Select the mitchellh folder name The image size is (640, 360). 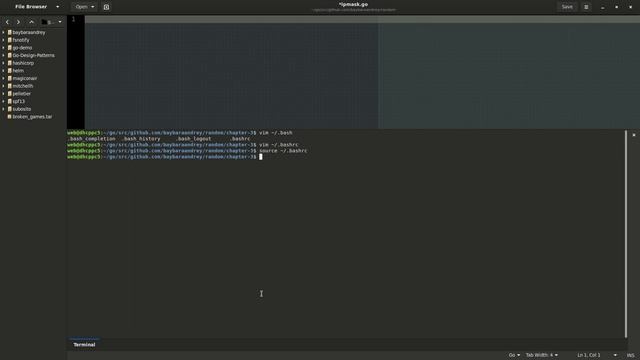[23, 86]
